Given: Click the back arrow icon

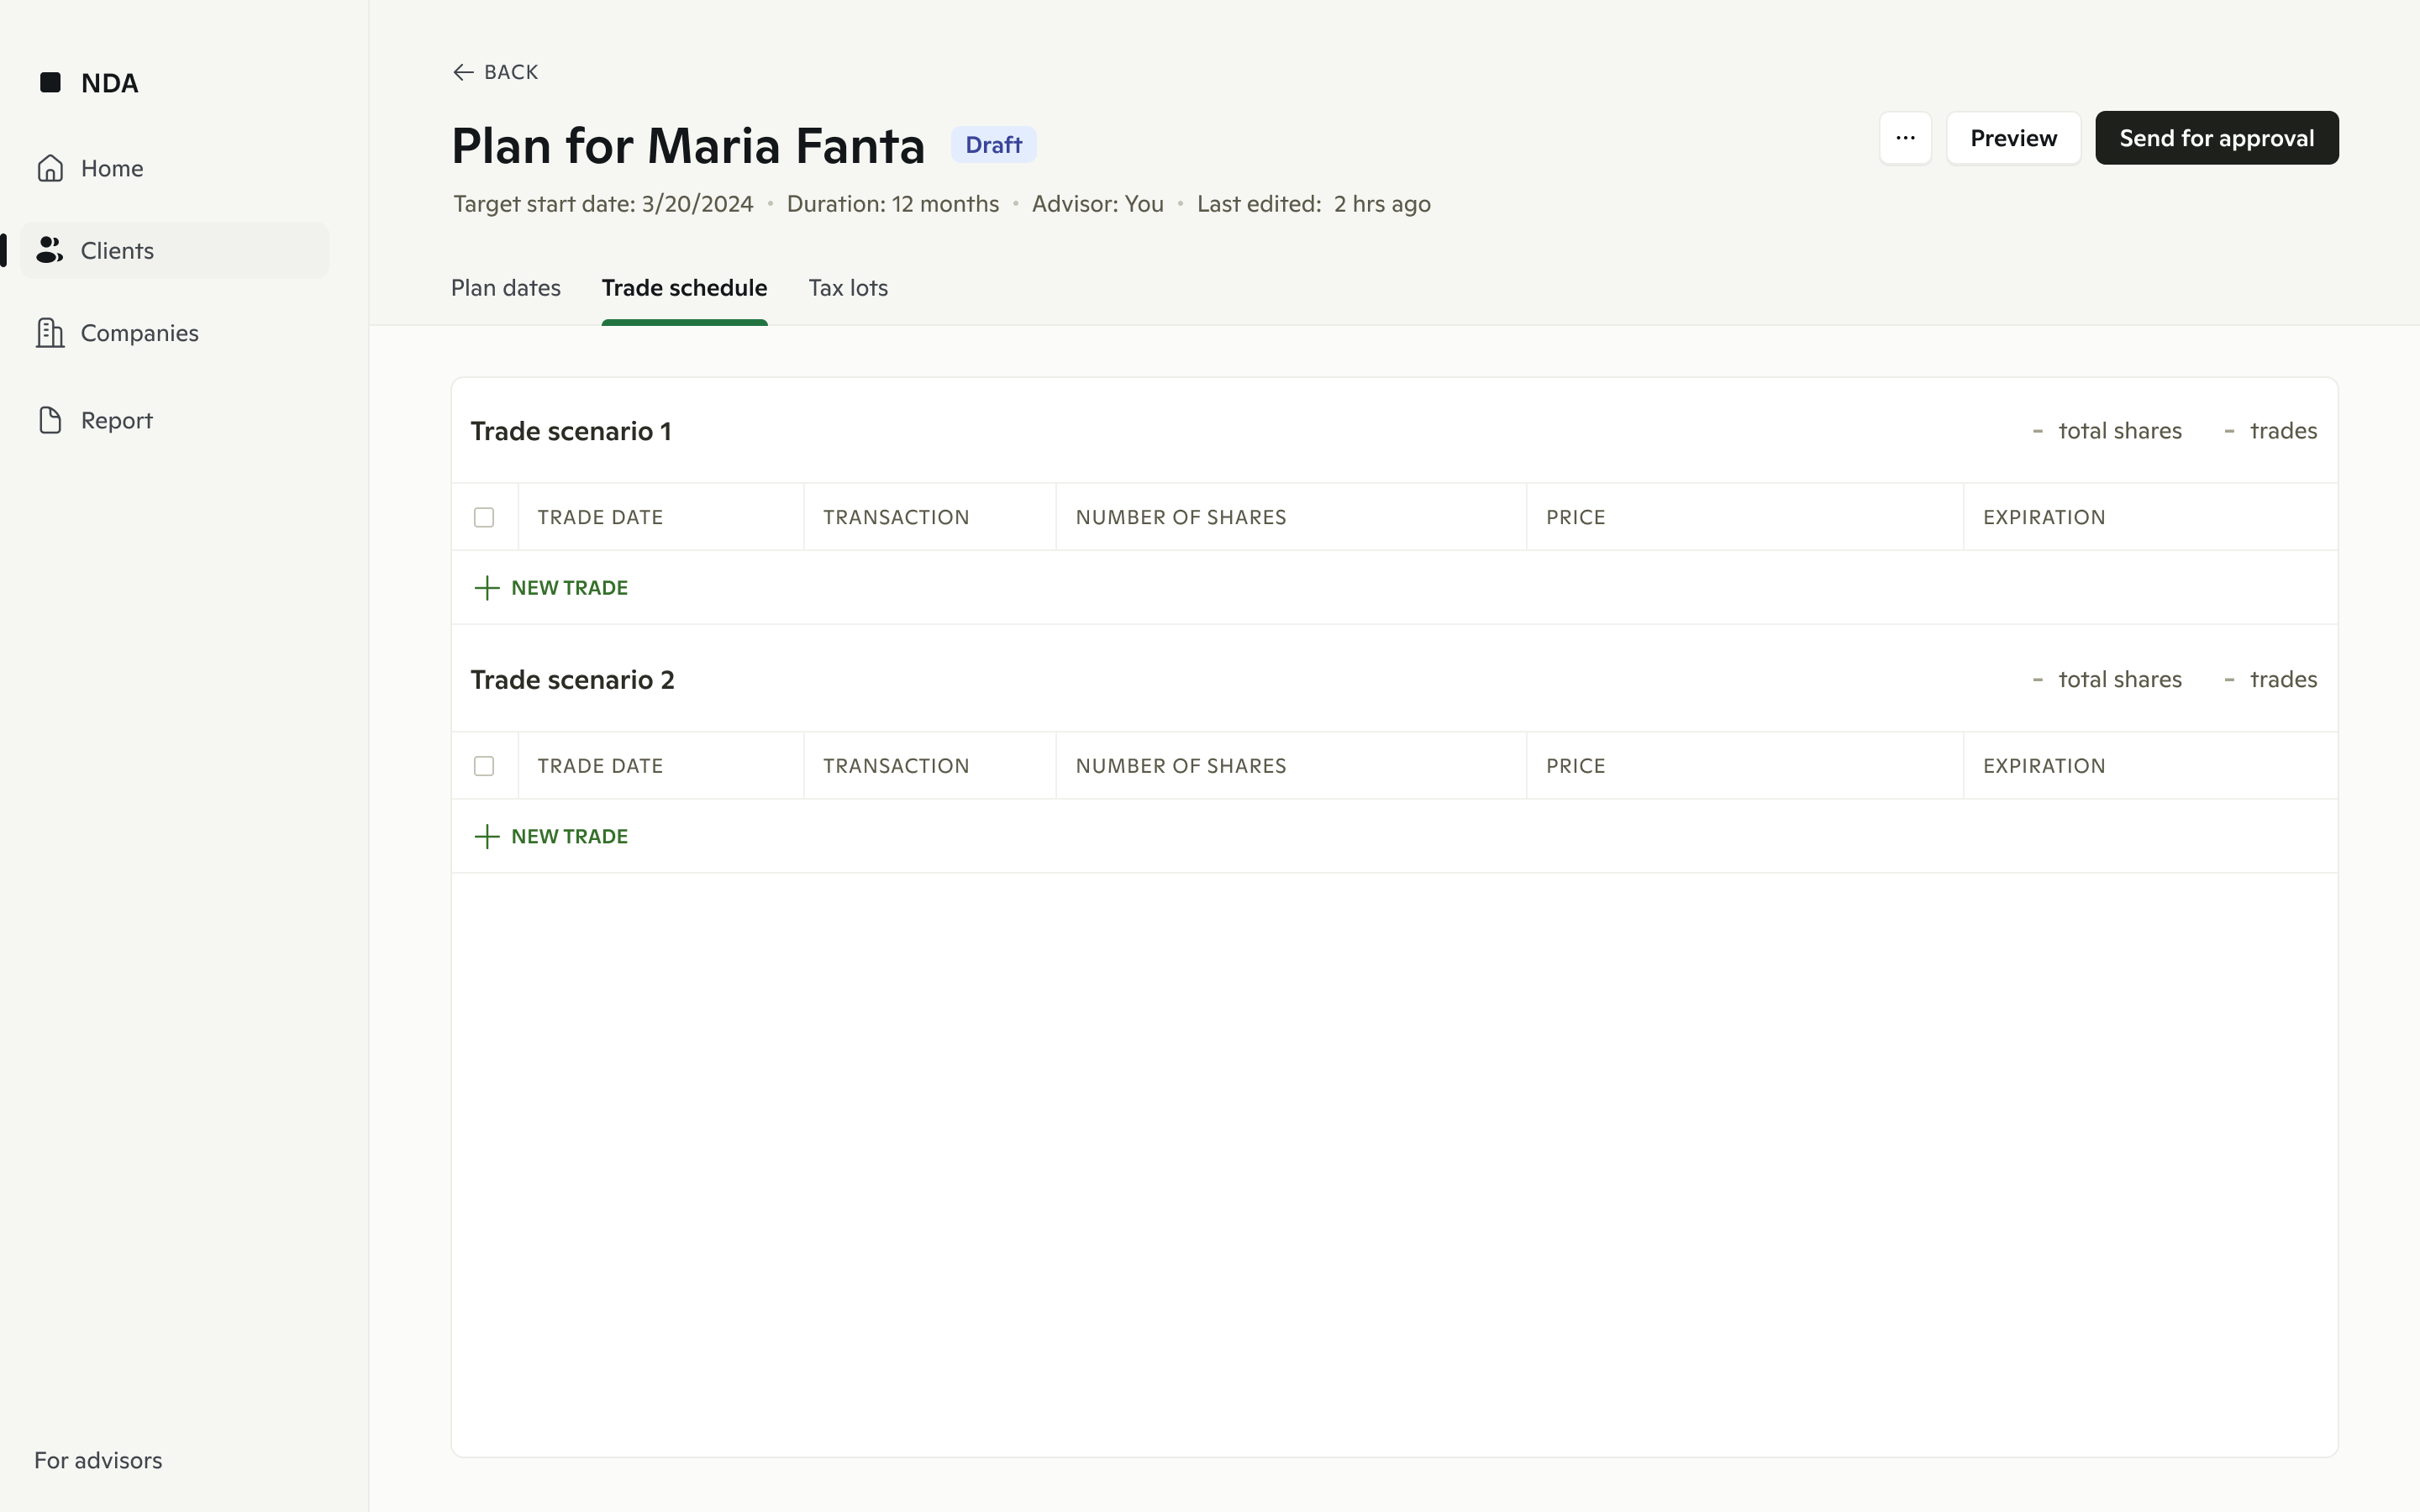Looking at the screenshot, I should pyautogui.click(x=463, y=72).
